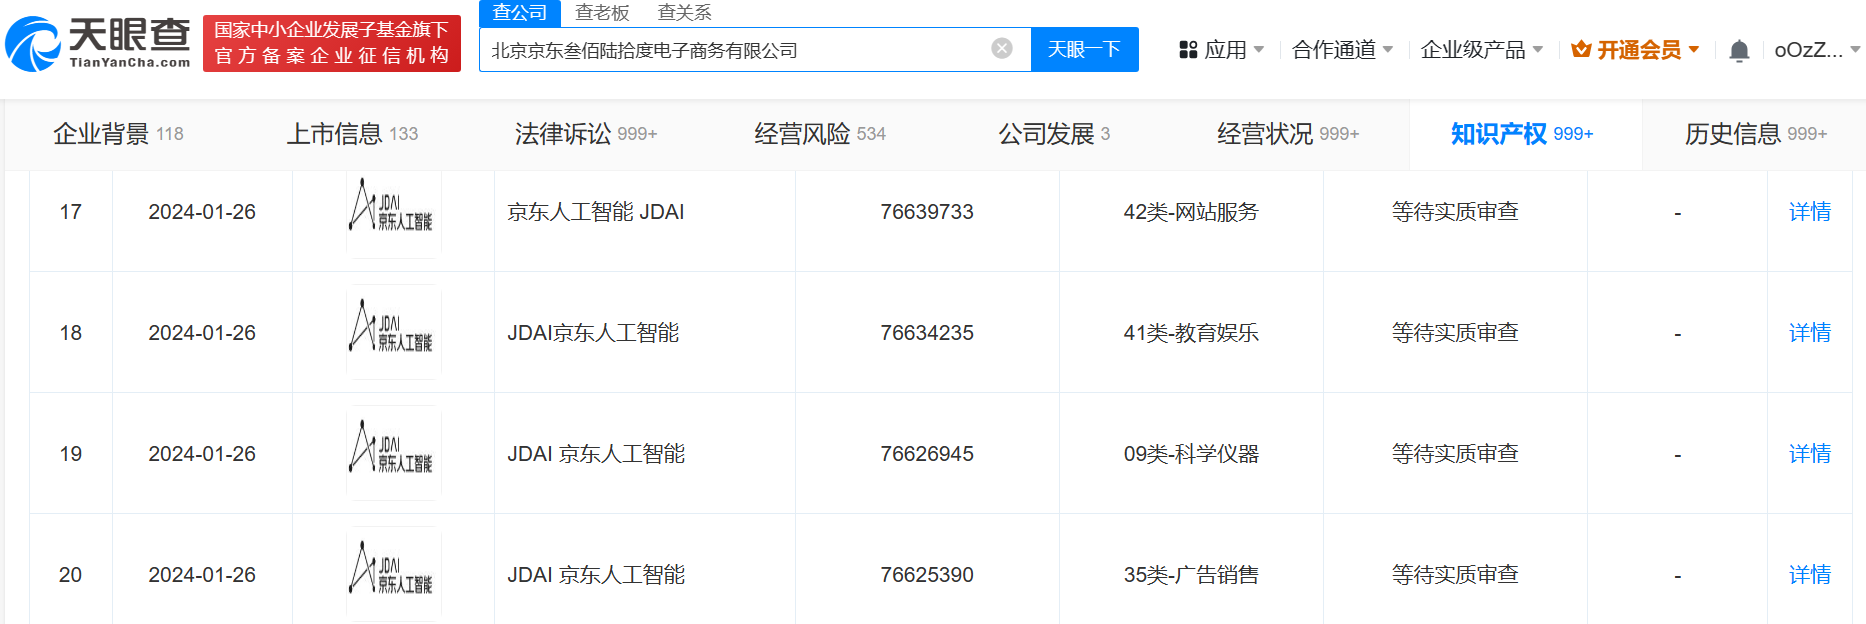Open the 历史信息 section tab
This screenshot has height=624, width=1866.
[1755, 134]
